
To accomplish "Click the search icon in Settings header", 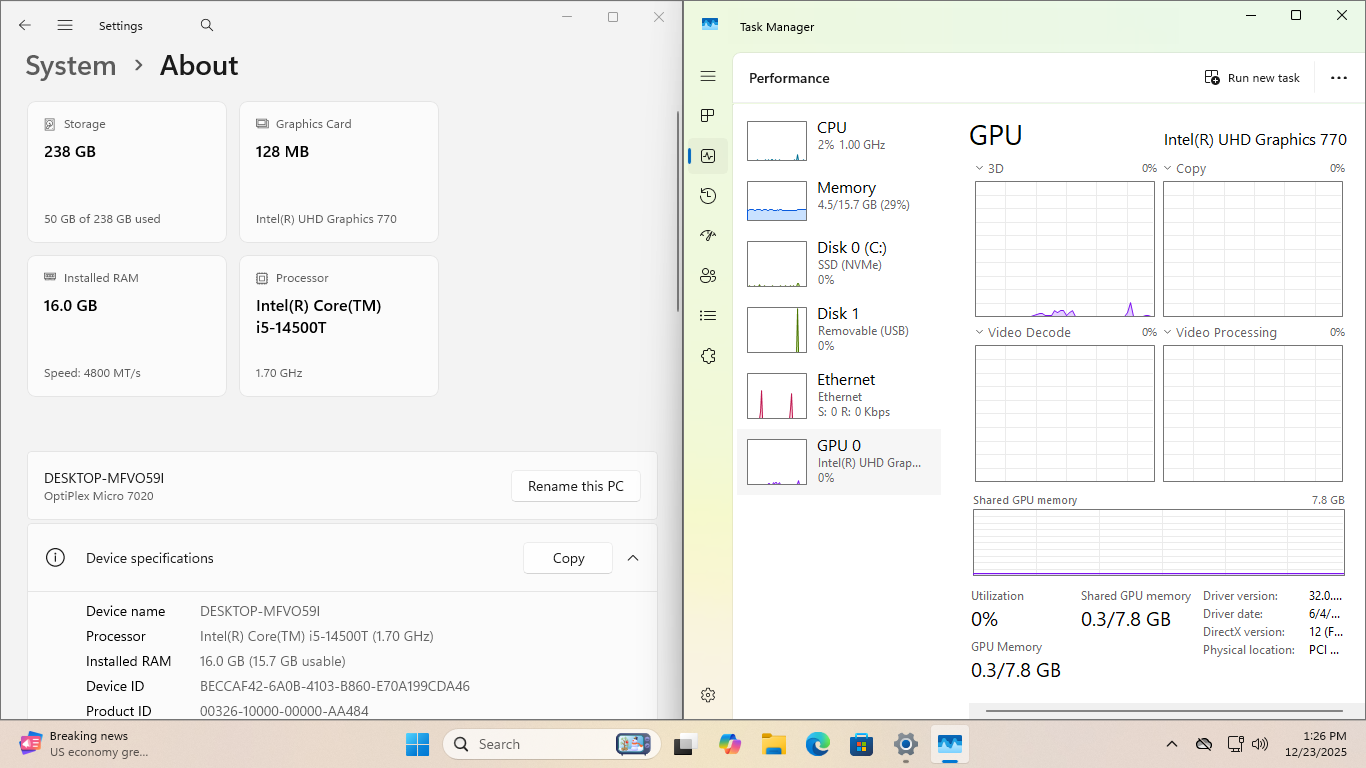I will (x=207, y=25).
